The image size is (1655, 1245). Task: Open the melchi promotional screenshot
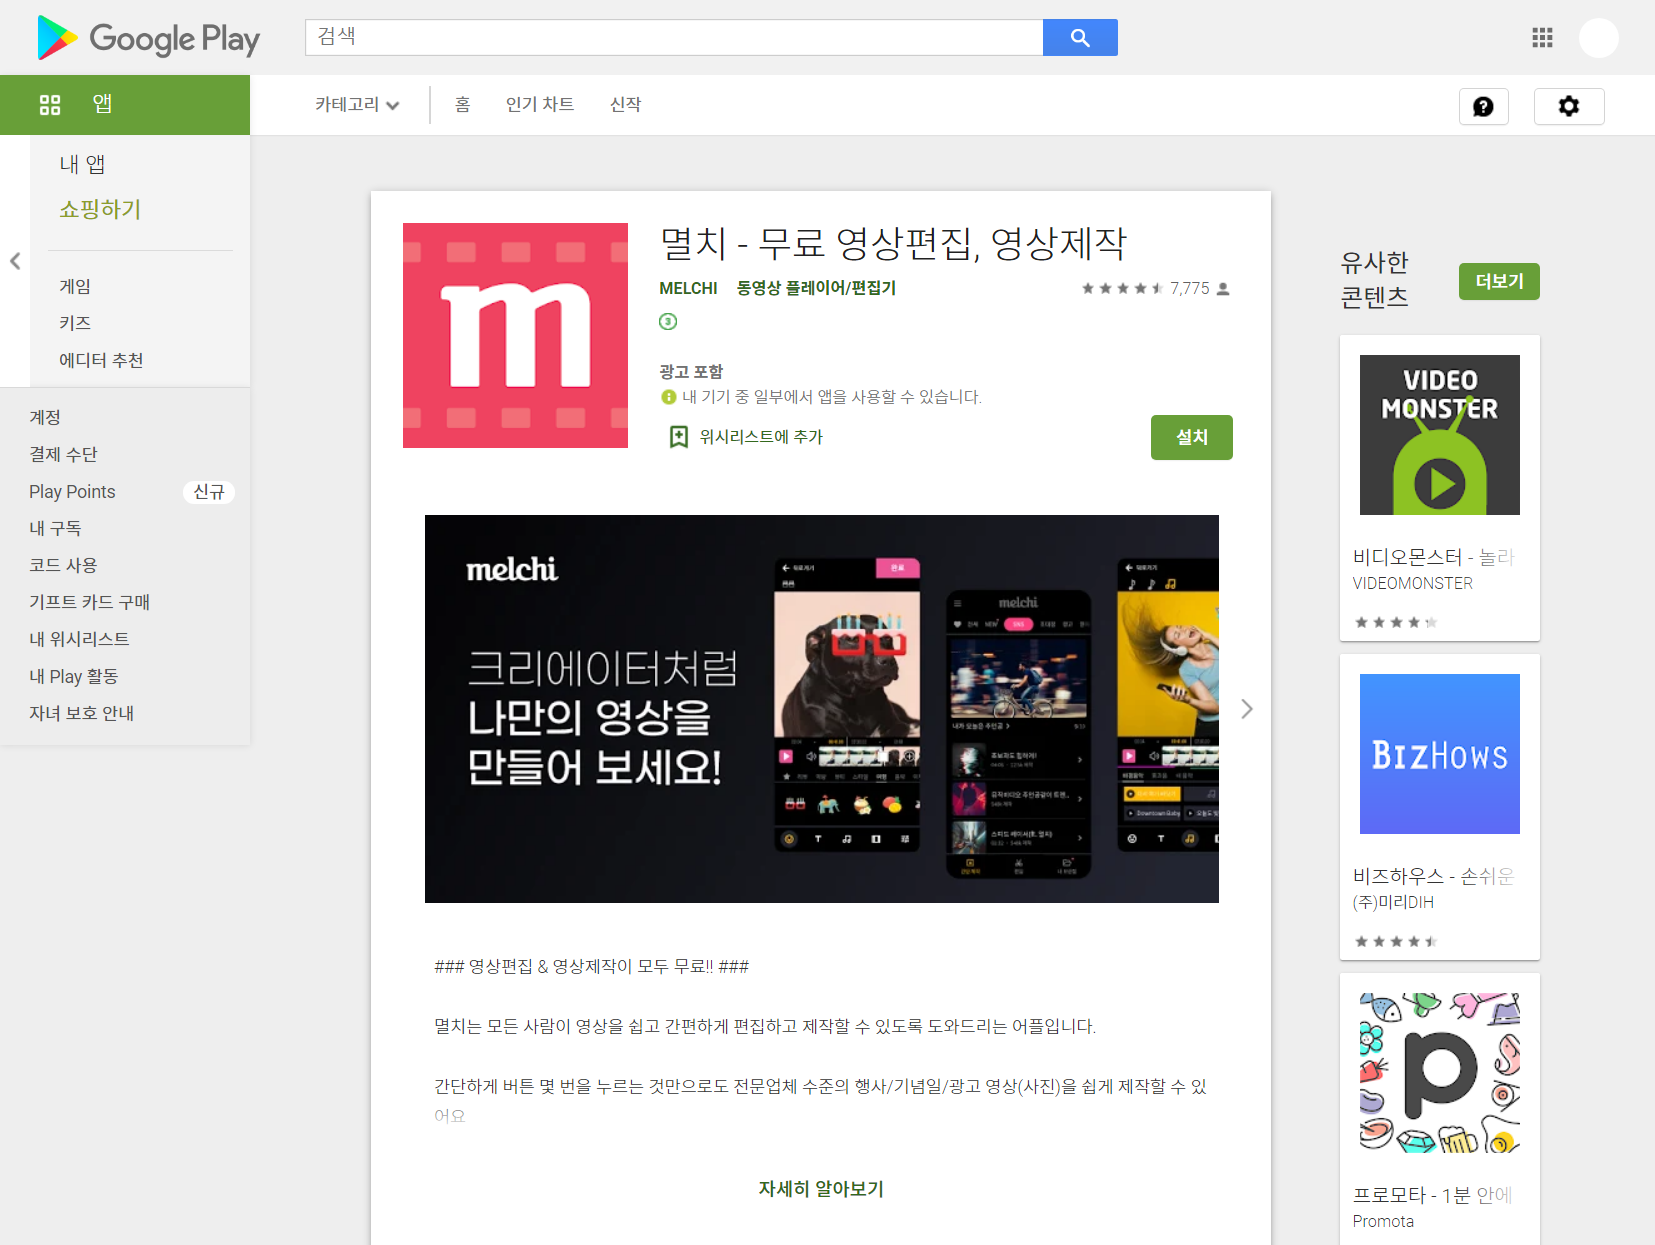click(822, 709)
